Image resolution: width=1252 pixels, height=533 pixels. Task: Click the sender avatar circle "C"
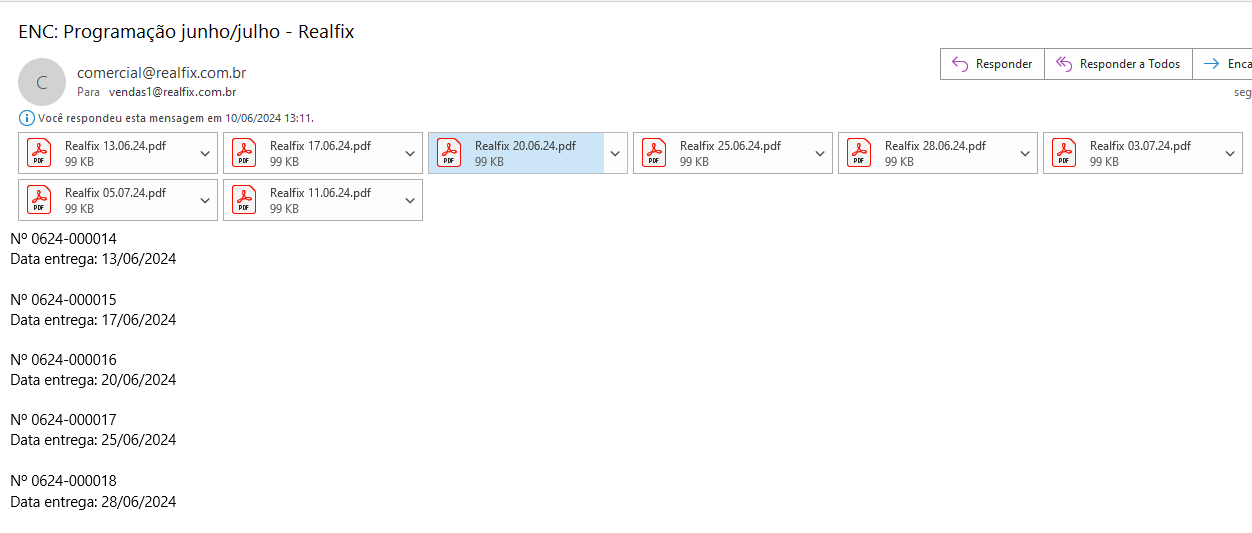point(42,82)
